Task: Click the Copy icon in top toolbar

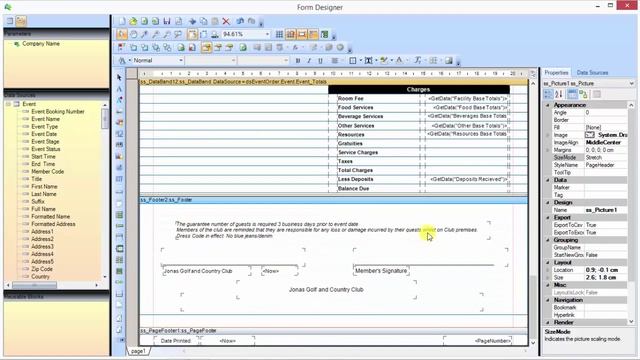Action: pyautogui.click(x=203, y=21)
